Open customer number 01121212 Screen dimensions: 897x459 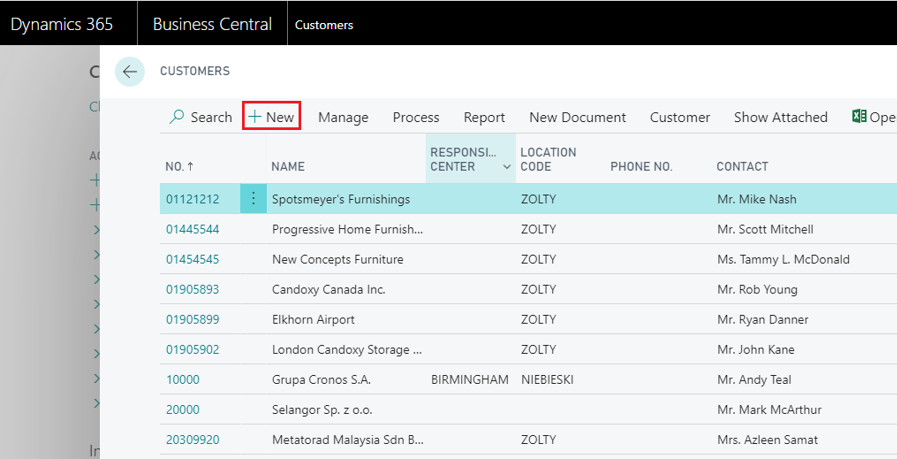coord(192,199)
